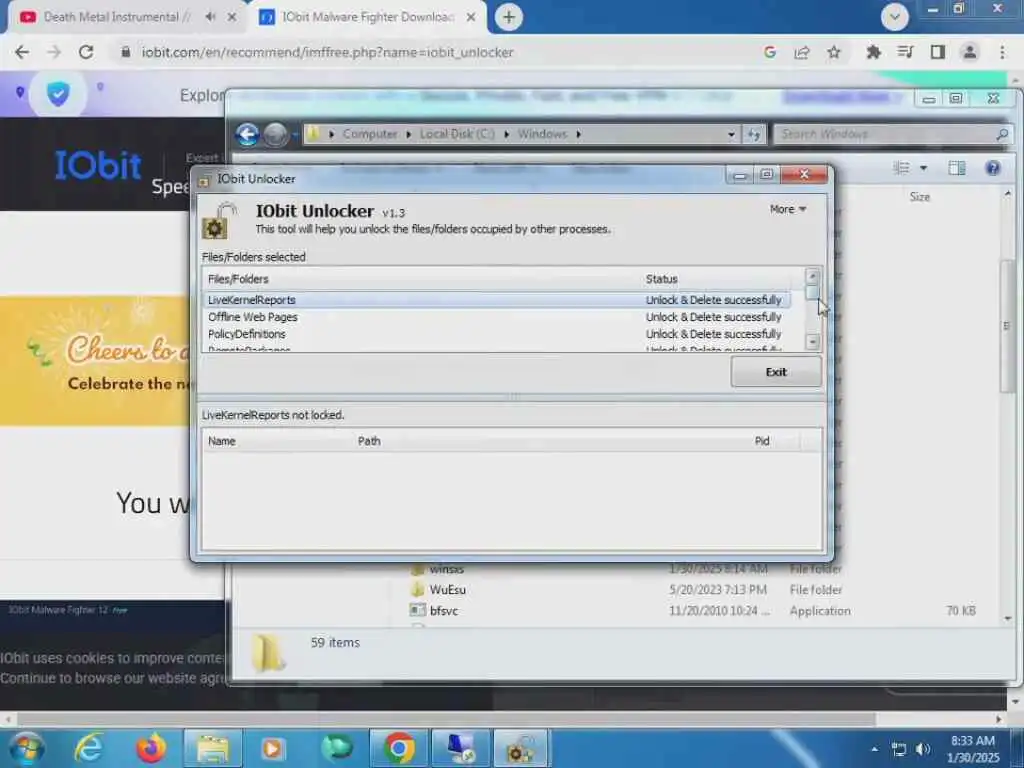Select the winsxs folder in Explorer

pyautogui.click(x=438, y=569)
